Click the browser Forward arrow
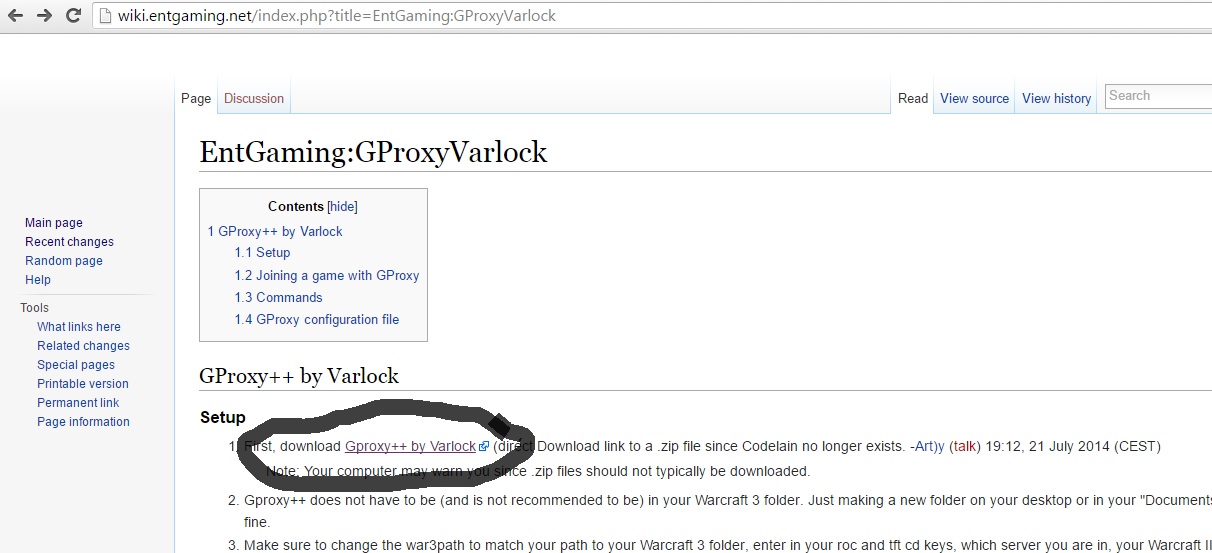Image resolution: width=1212 pixels, height=553 pixels. [x=44, y=16]
